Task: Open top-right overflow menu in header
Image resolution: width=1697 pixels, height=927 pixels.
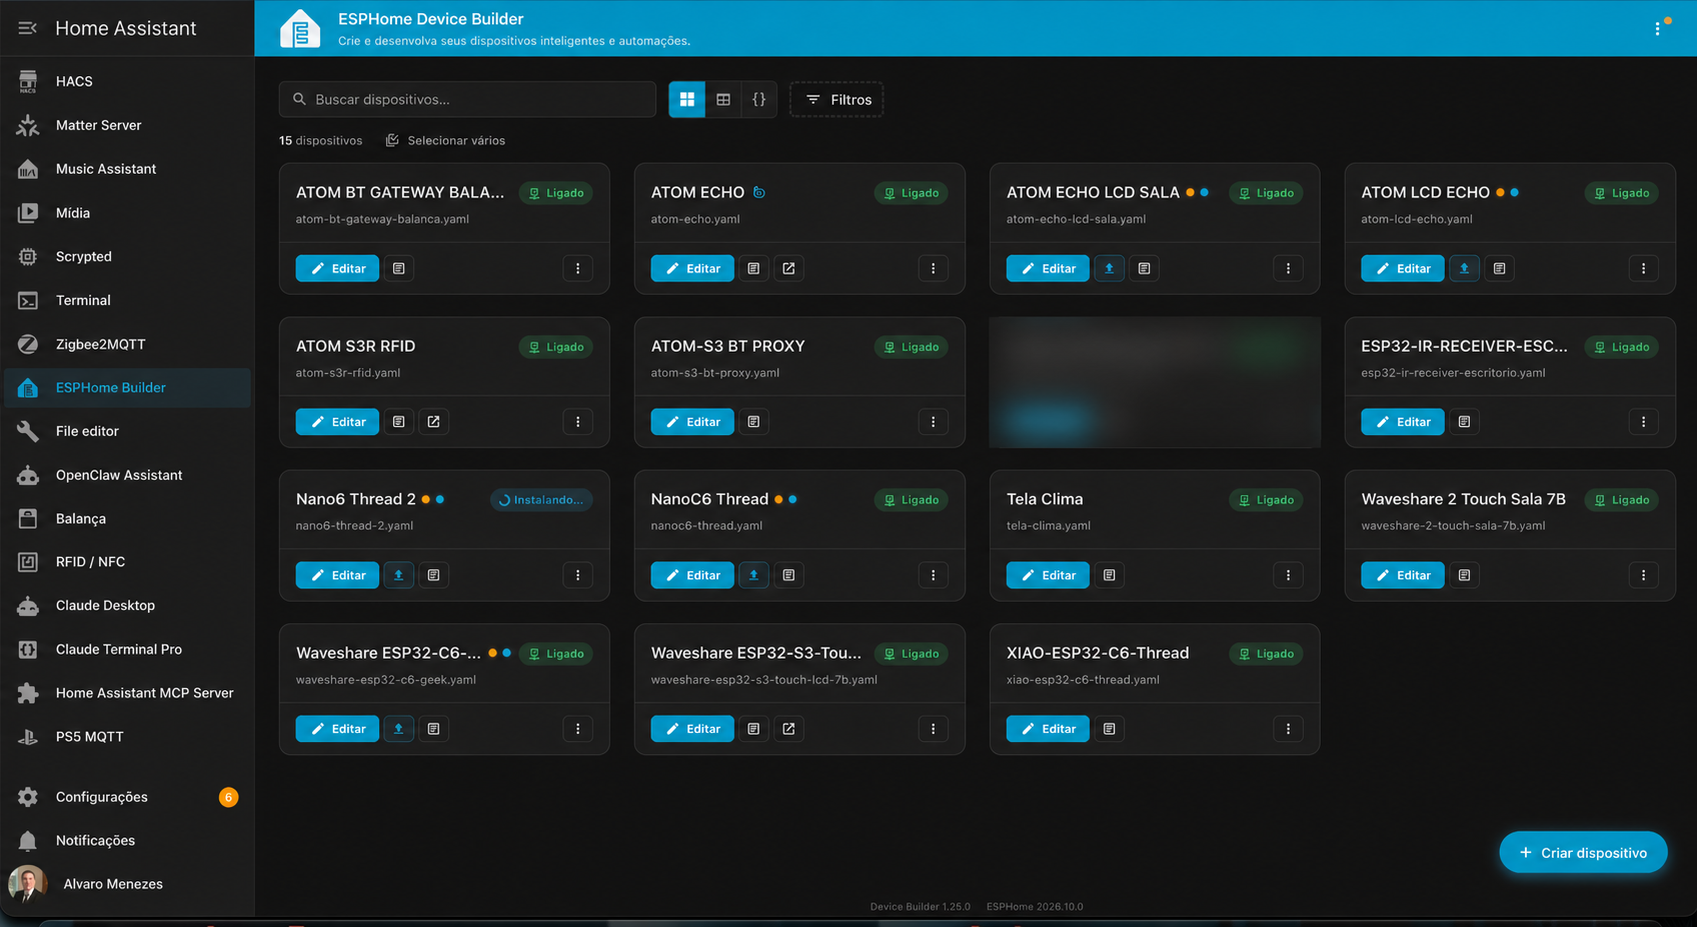Action: 1657,28
